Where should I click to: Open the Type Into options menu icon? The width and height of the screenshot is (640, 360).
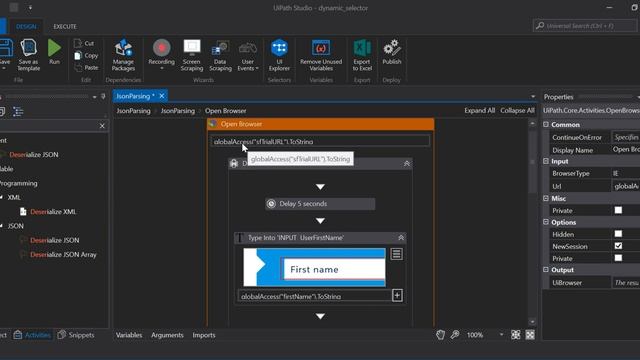[x=396, y=254]
